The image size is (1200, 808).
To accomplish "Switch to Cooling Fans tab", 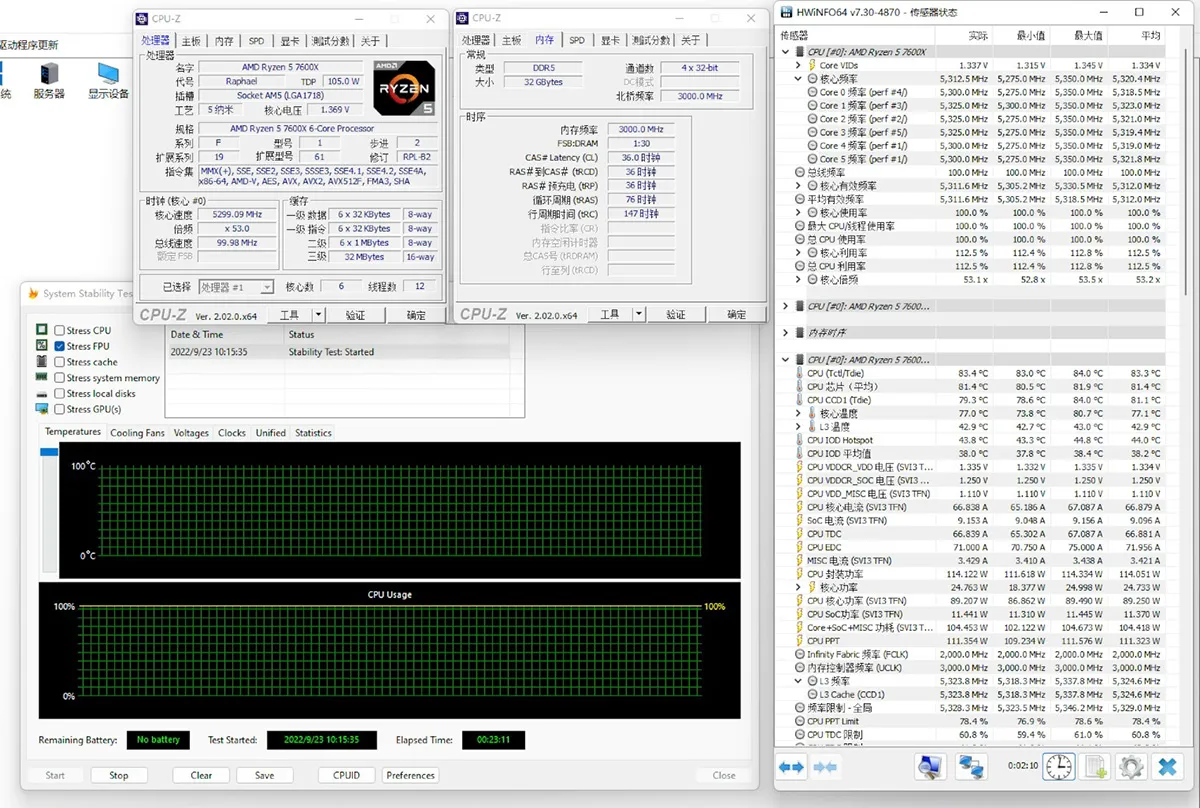I will pyautogui.click(x=137, y=433).
